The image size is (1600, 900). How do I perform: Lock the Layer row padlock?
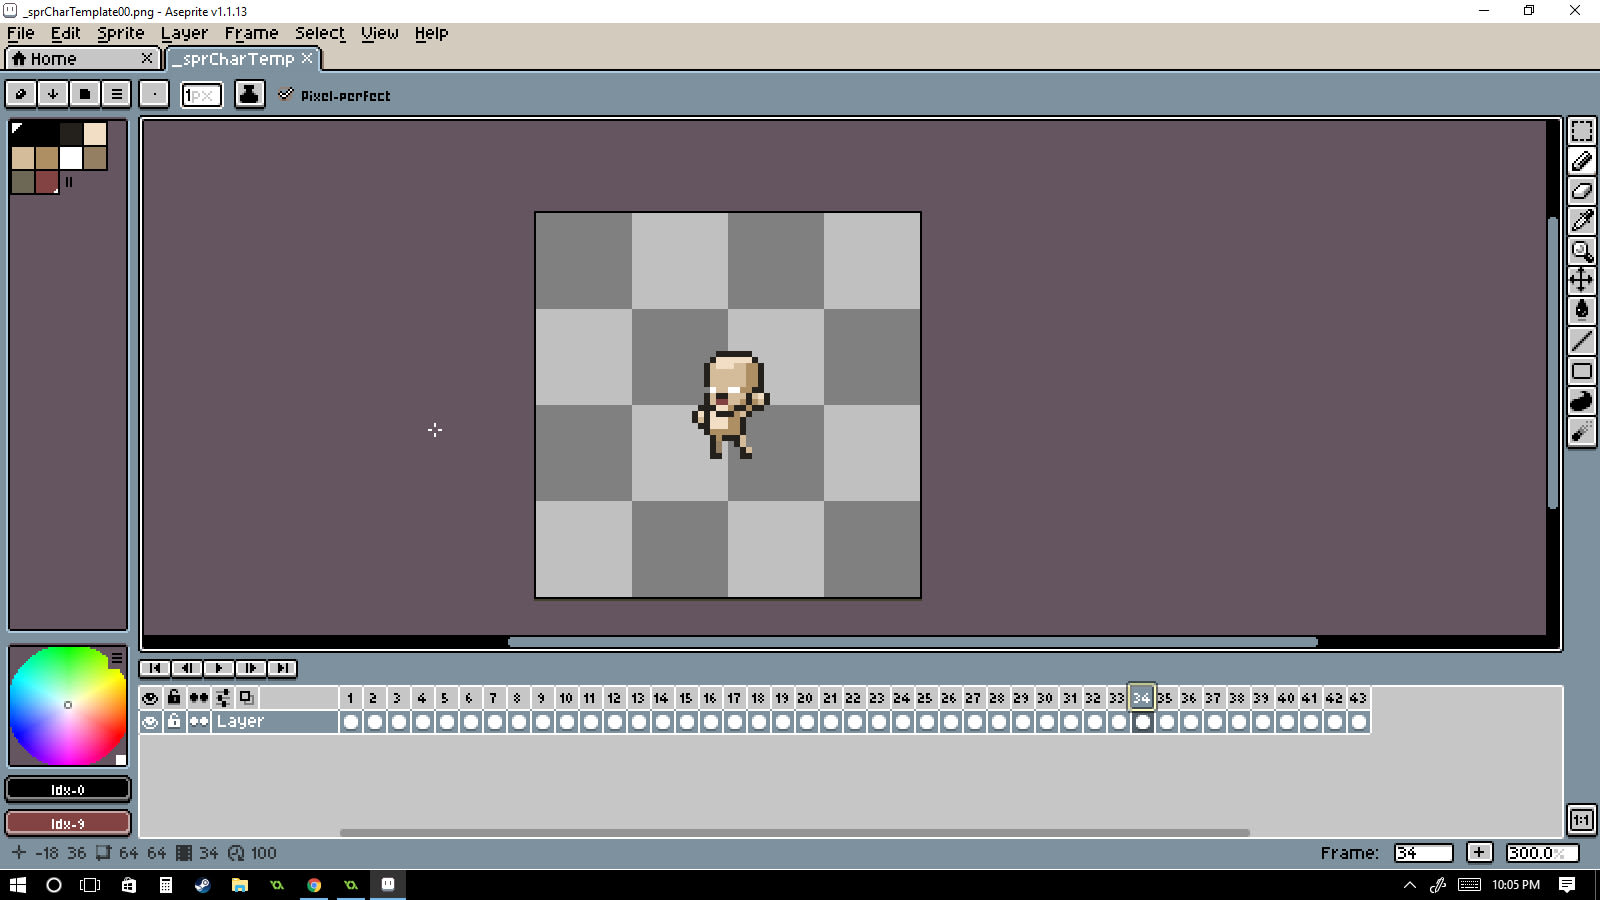[174, 722]
